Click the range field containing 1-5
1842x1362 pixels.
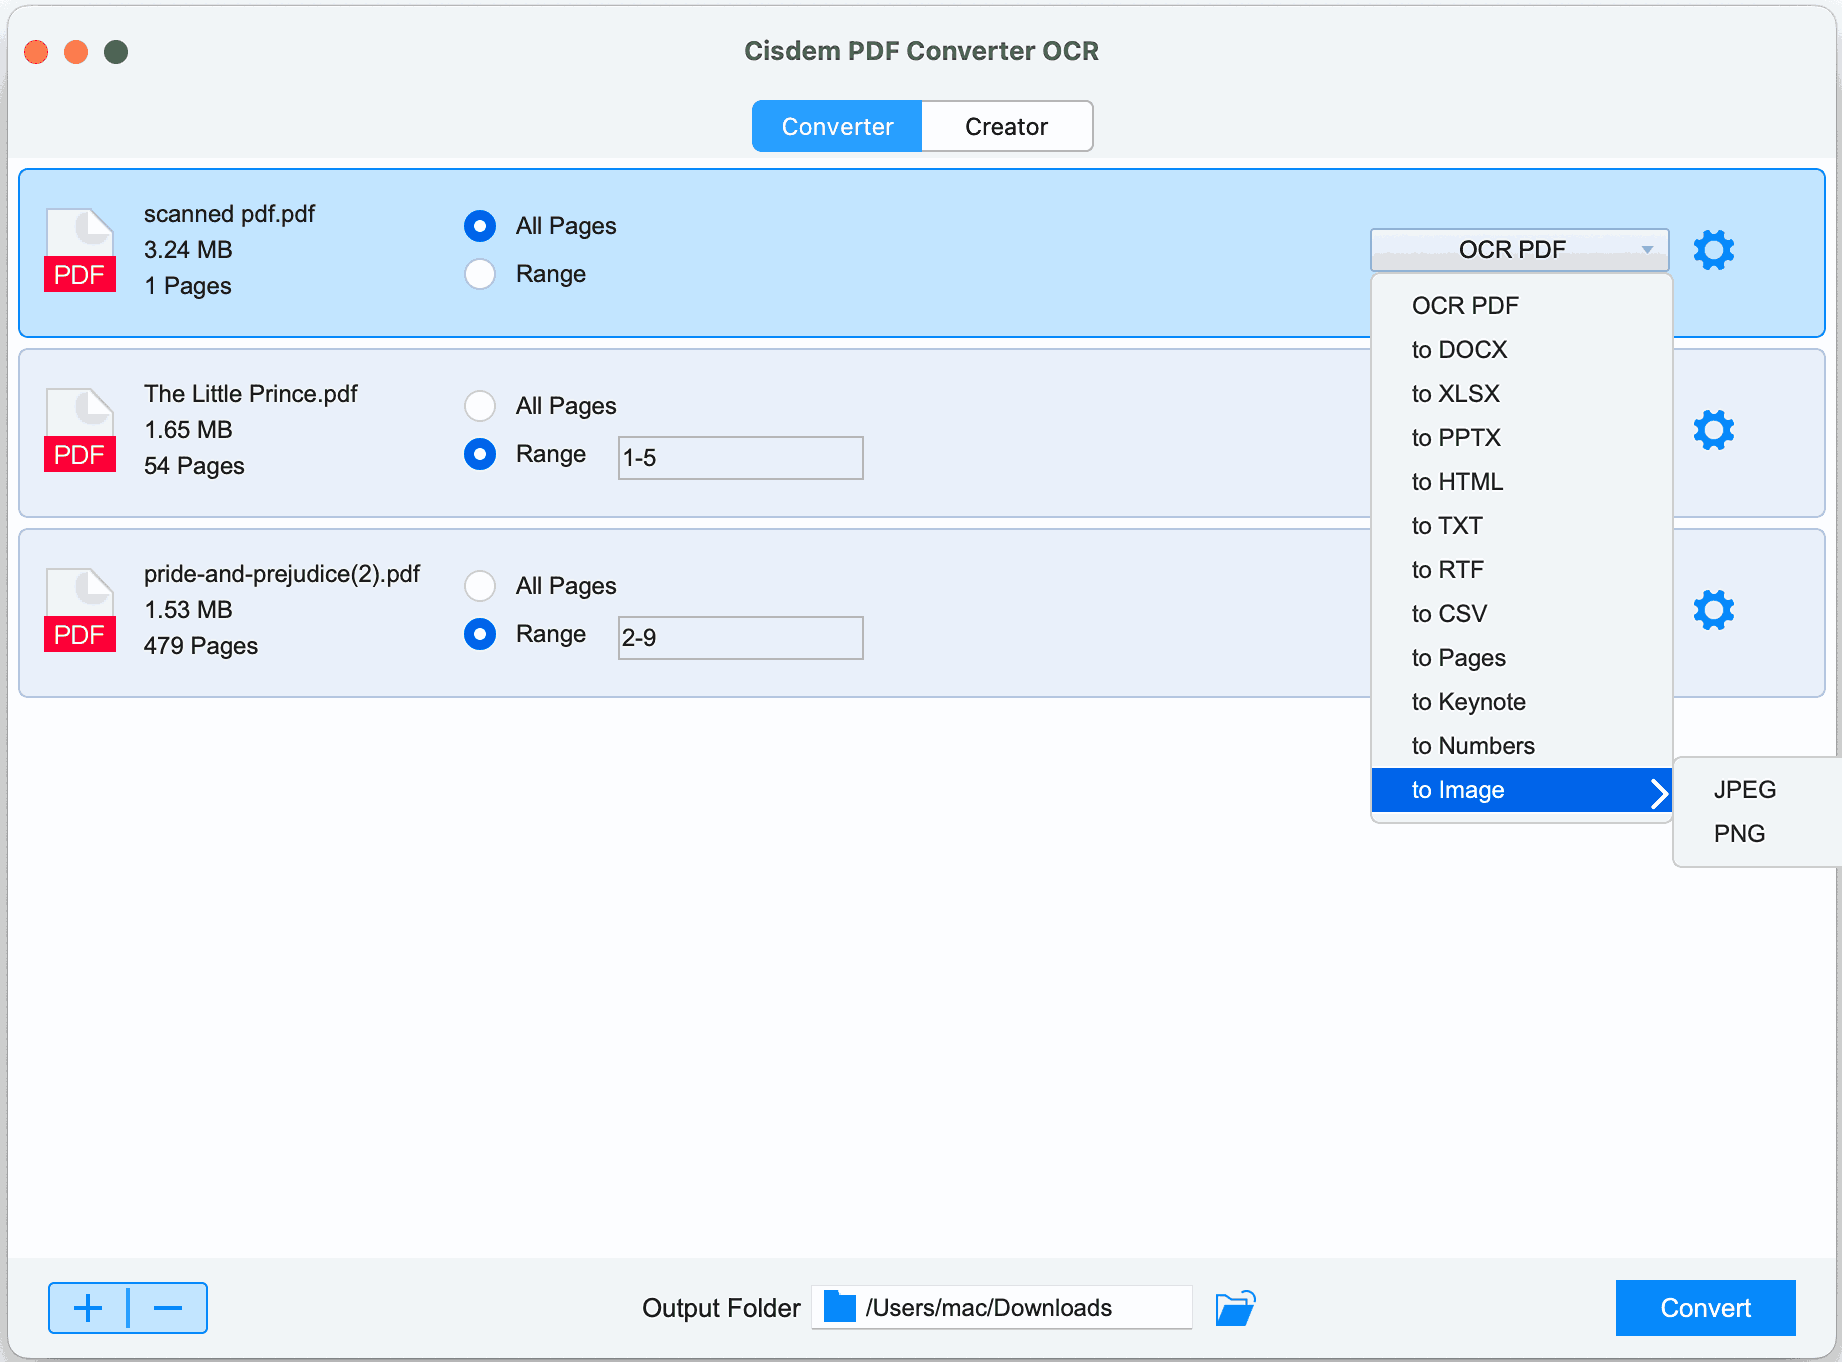click(741, 458)
